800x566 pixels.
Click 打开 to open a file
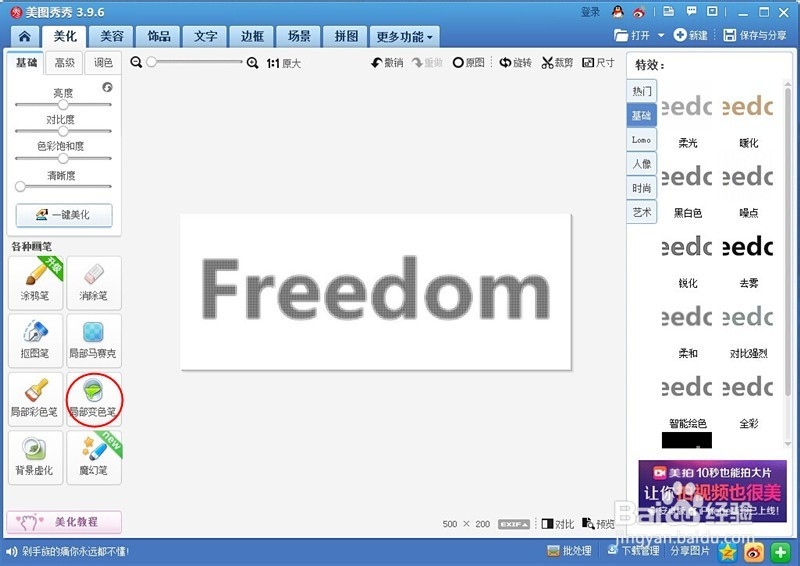click(x=633, y=35)
